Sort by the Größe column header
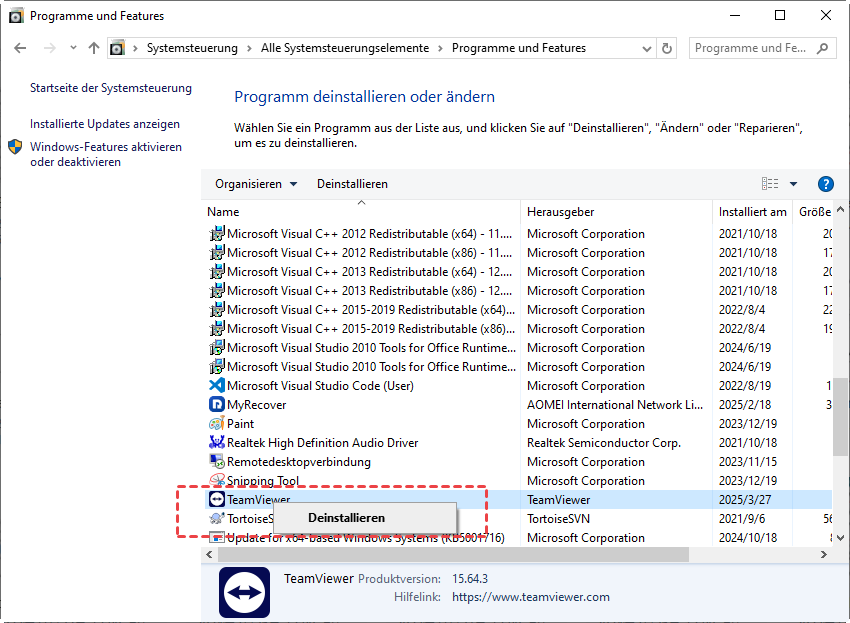850x623 pixels. click(x=814, y=212)
